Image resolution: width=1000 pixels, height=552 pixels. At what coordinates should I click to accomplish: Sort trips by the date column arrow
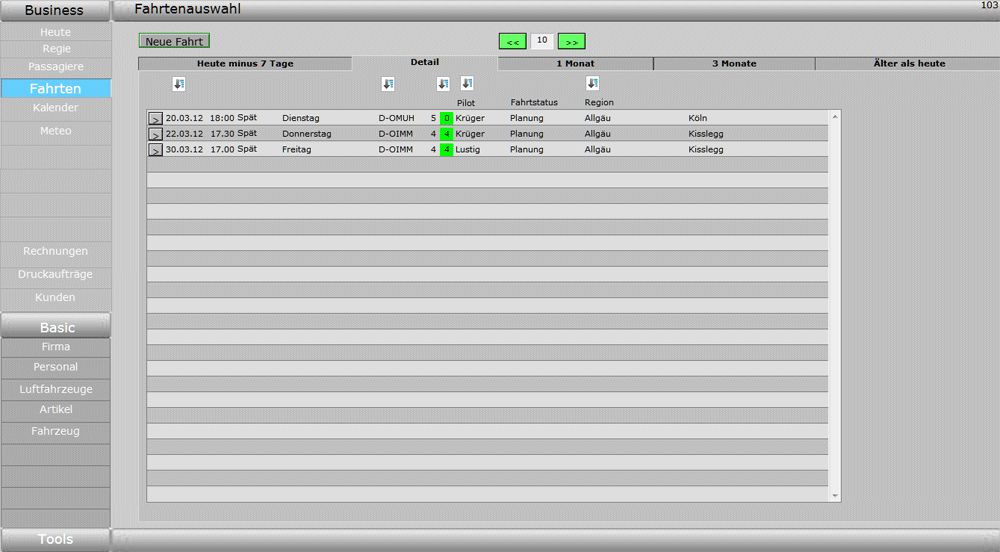click(x=179, y=84)
